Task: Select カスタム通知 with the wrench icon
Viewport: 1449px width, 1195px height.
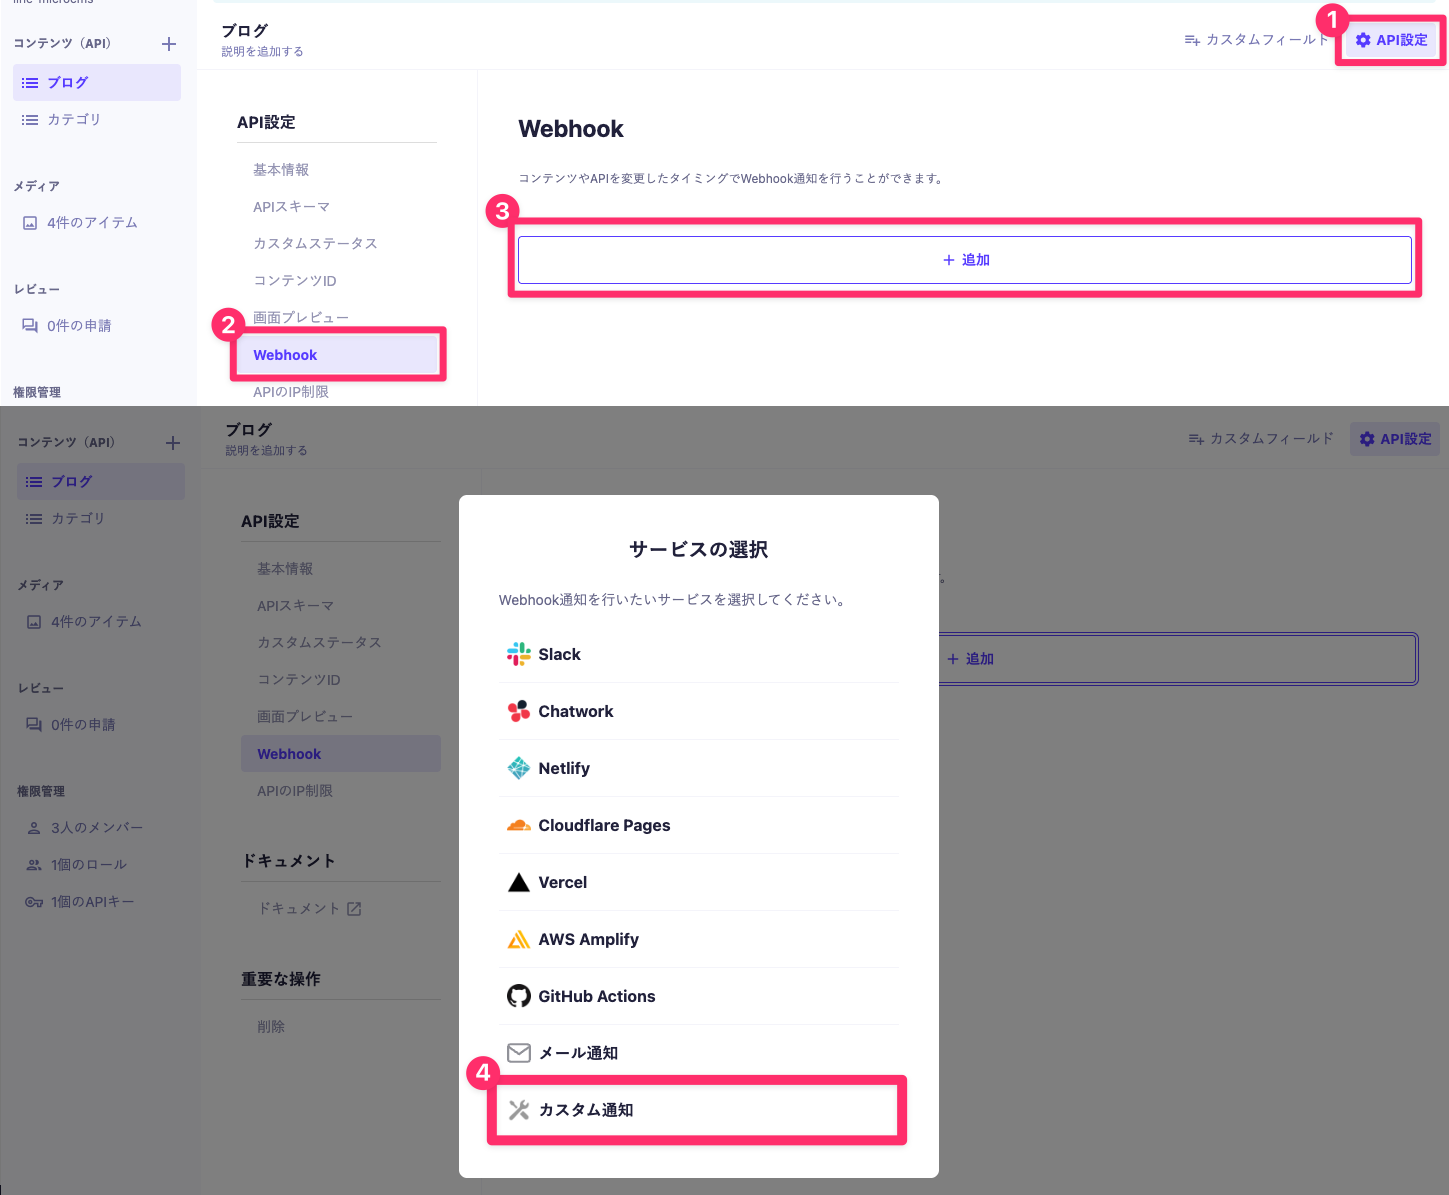Action: [519, 1109]
